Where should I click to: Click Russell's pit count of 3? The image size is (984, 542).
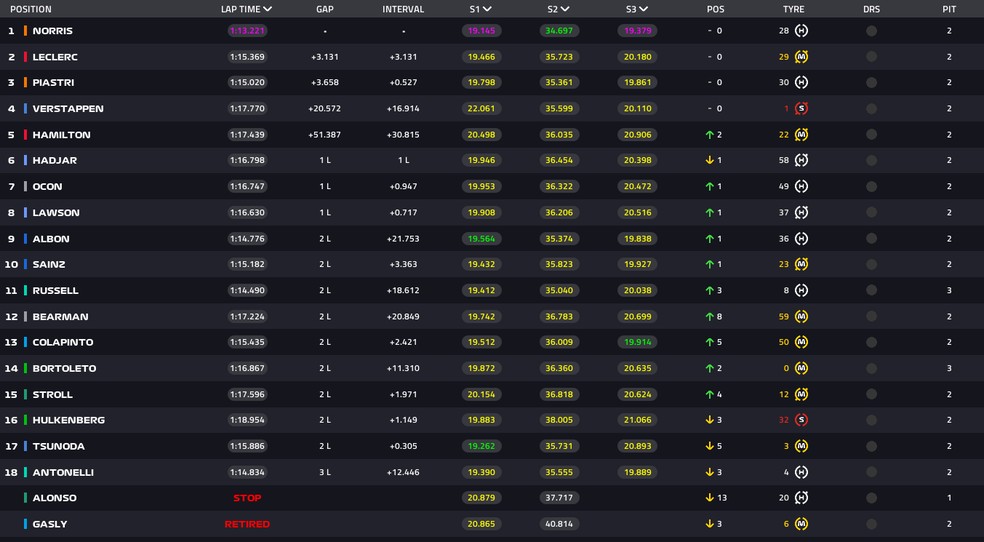pos(949,290)
